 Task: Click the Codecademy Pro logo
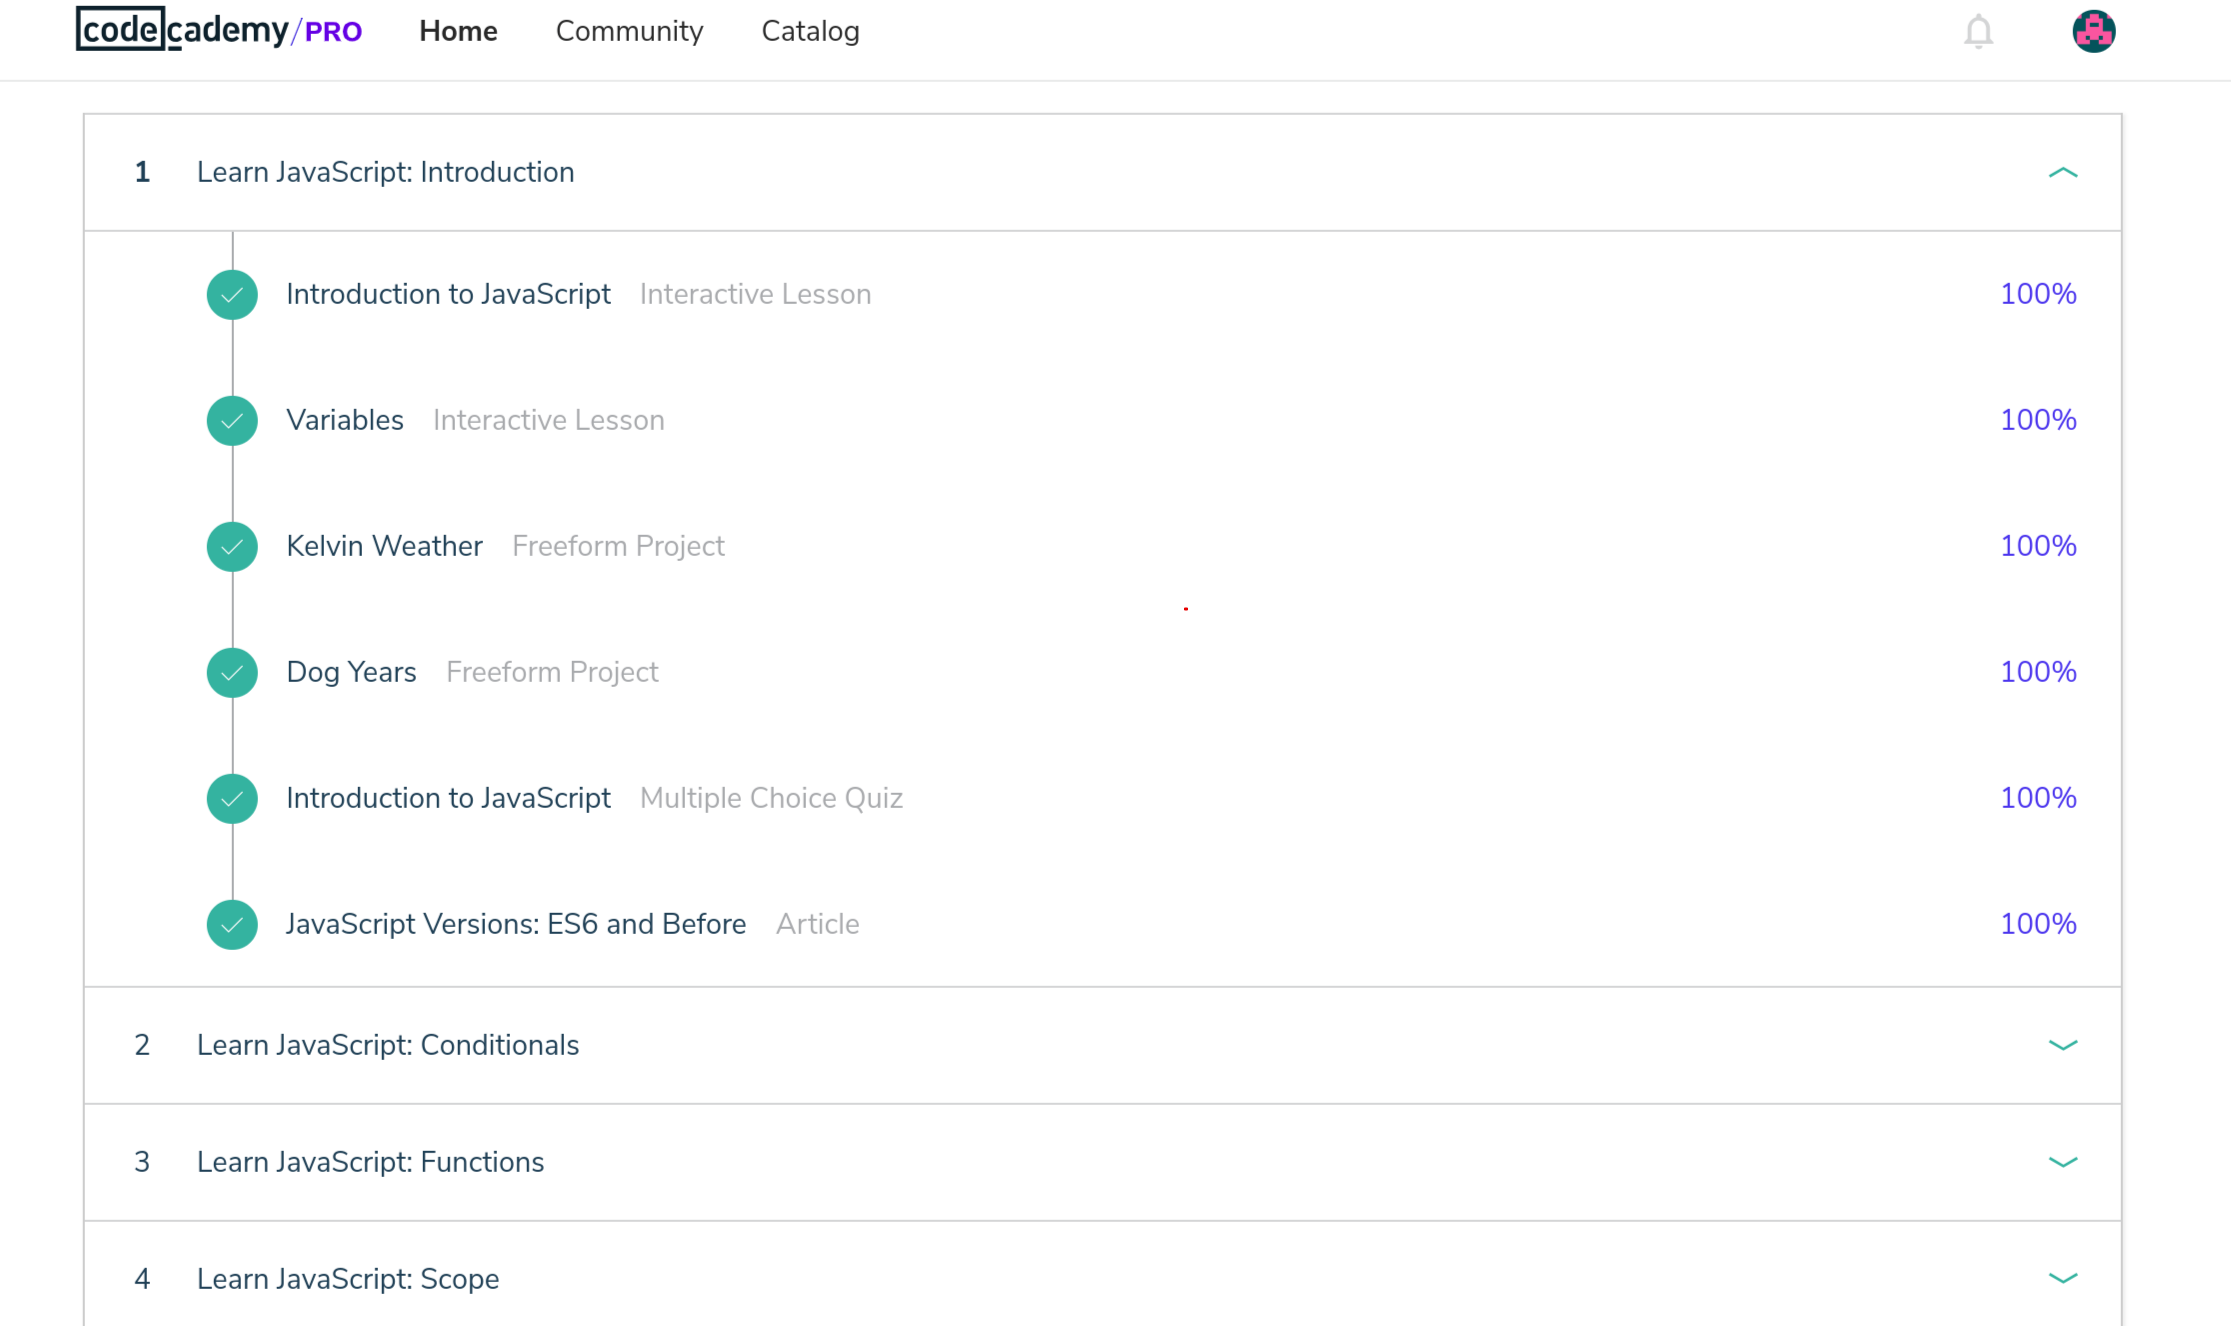(219, 30)
